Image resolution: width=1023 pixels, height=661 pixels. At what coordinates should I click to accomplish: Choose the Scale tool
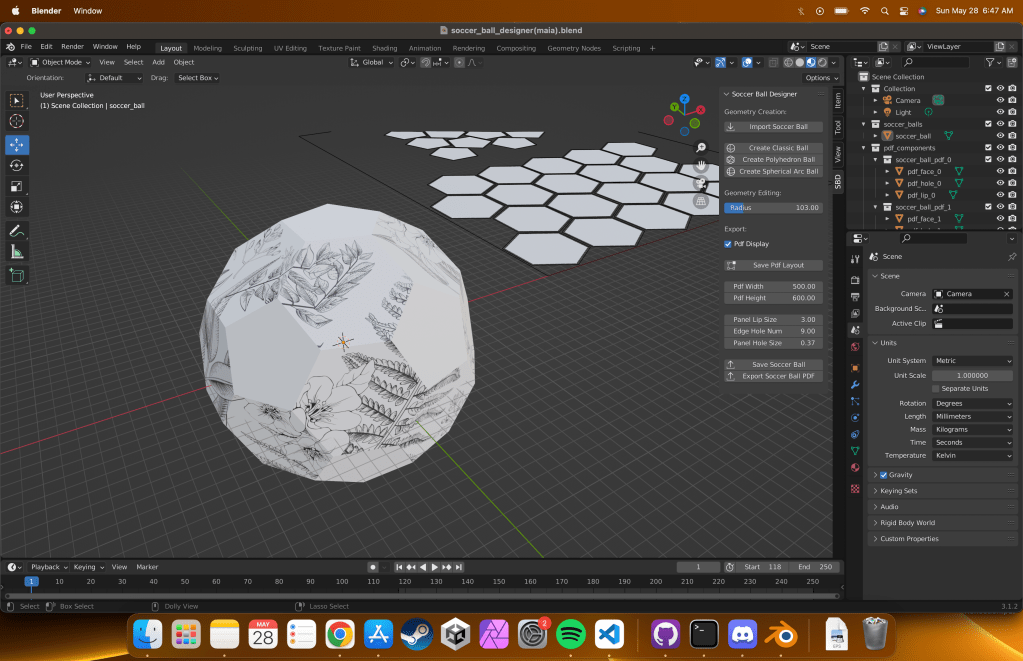point(17,186)
